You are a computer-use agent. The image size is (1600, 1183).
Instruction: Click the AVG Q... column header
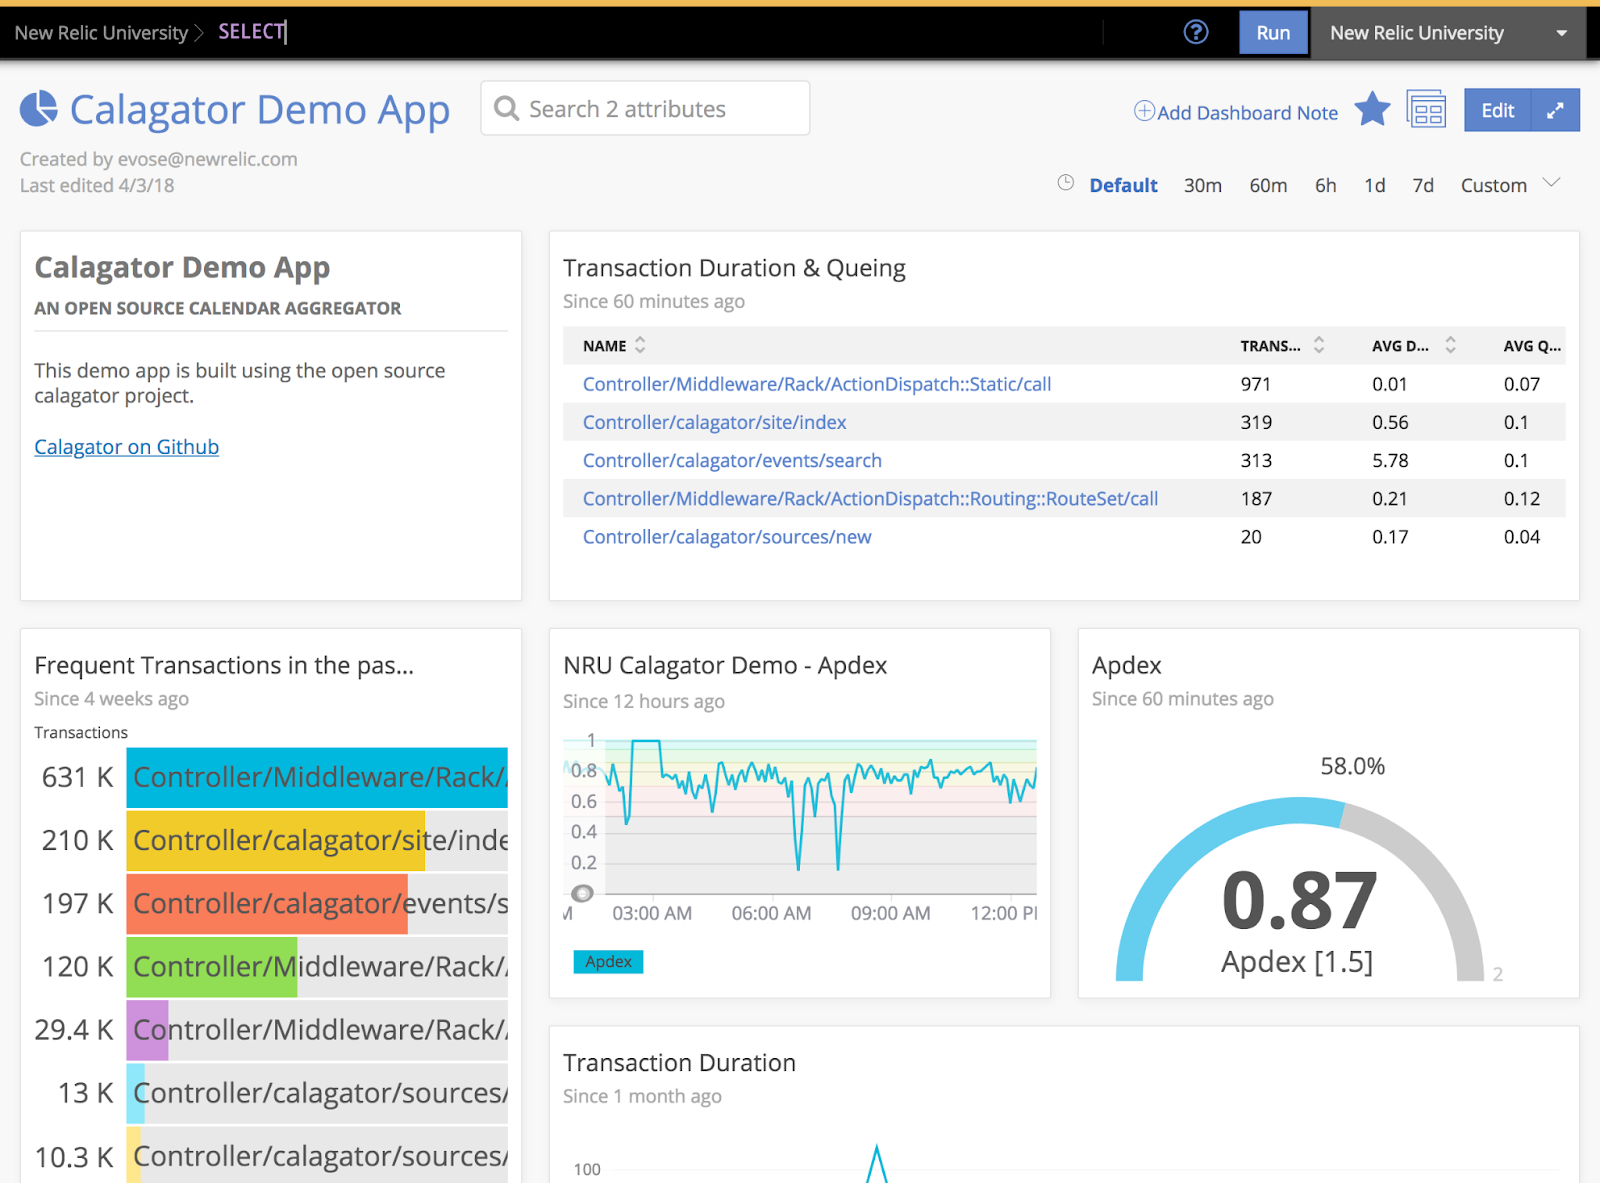[1532, 345]
